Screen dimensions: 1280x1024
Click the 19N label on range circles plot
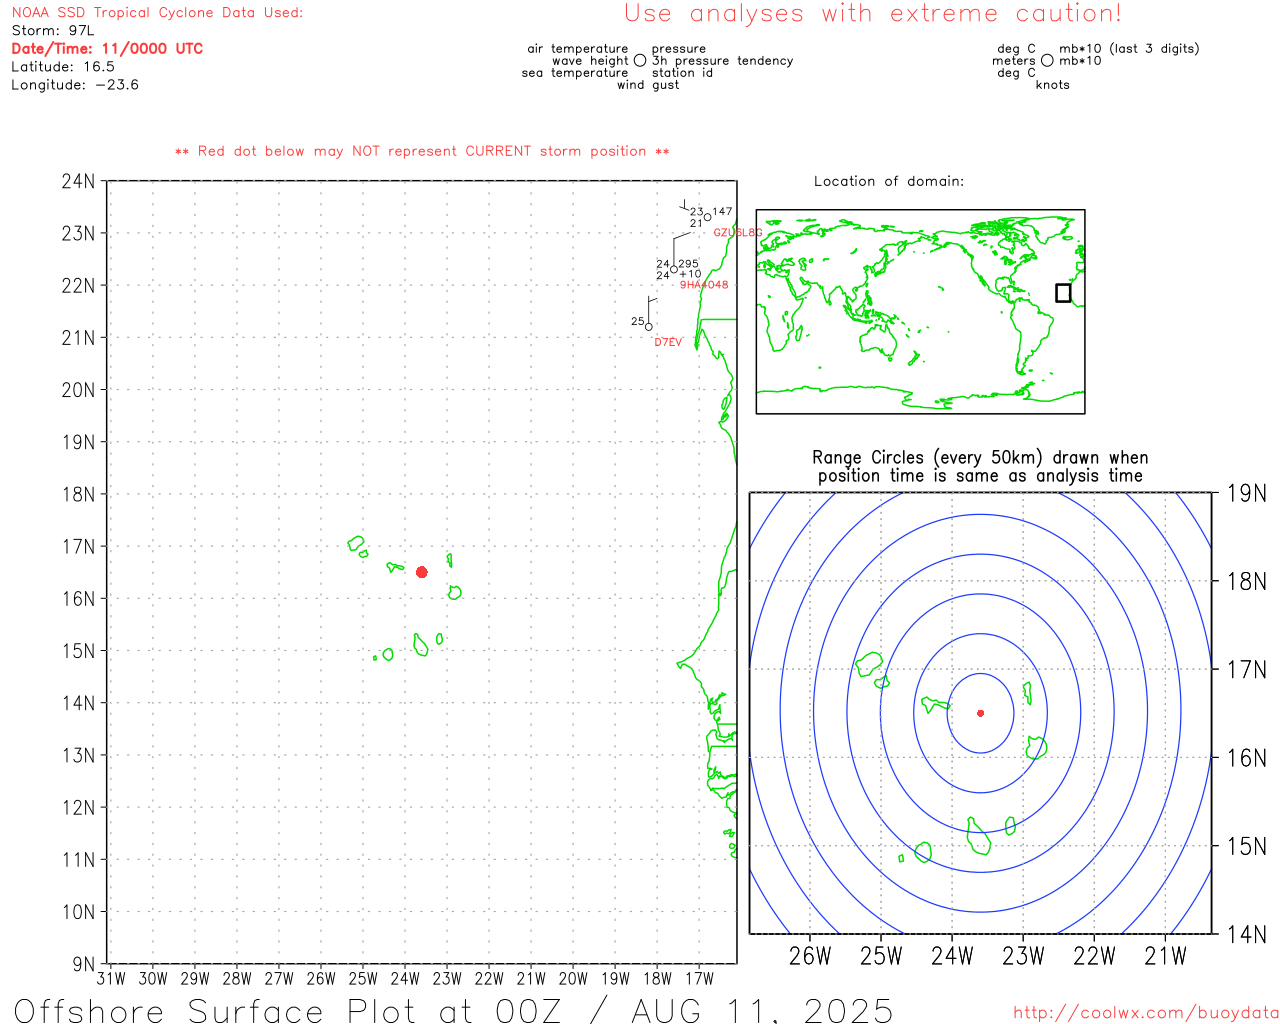1247,493
